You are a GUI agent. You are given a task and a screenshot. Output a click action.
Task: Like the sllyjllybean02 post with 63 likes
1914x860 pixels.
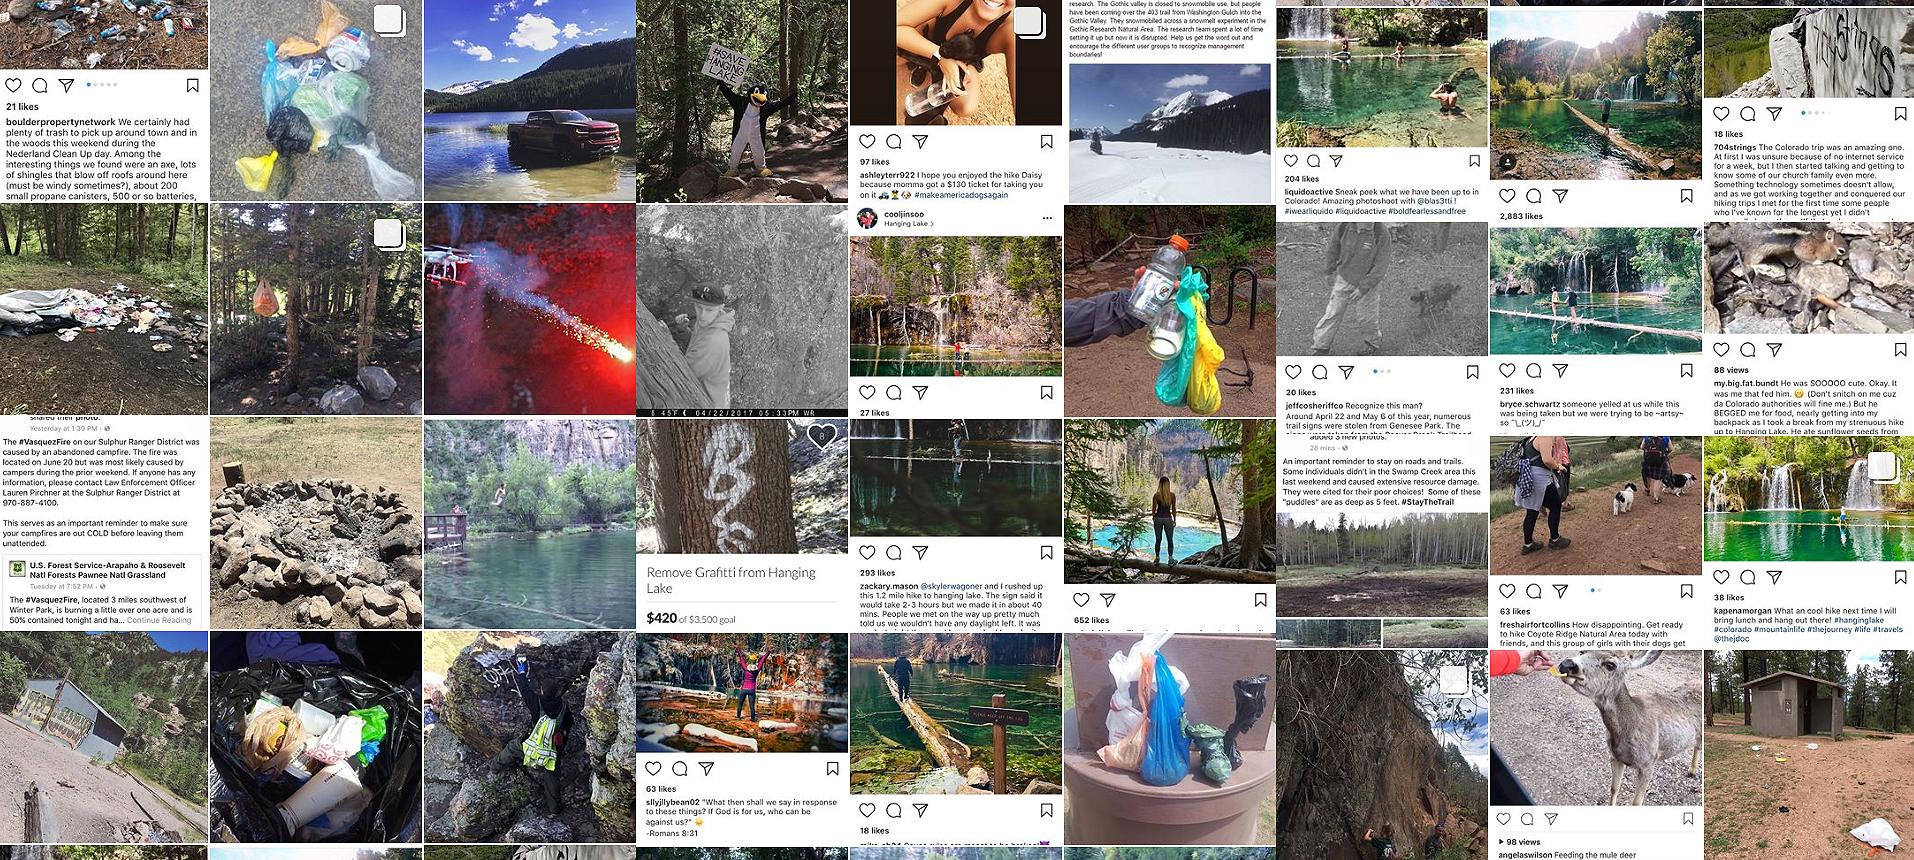653,769
